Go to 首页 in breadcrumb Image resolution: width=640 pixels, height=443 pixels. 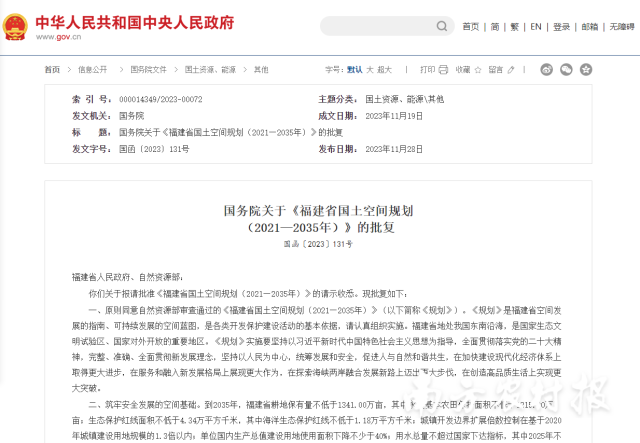click(x=52, y=70)
